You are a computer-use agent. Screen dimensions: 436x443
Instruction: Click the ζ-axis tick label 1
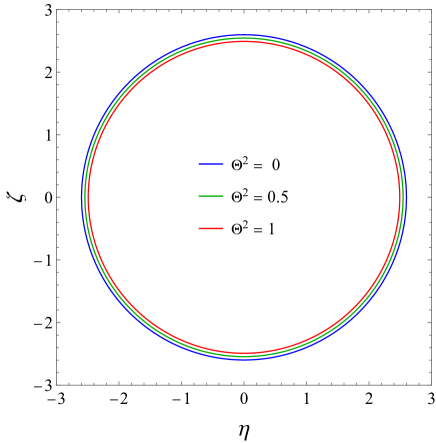(49, 135)
